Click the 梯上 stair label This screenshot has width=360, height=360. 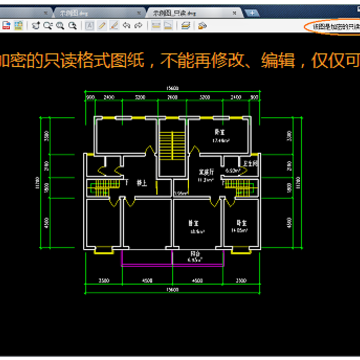pos(142,183)
